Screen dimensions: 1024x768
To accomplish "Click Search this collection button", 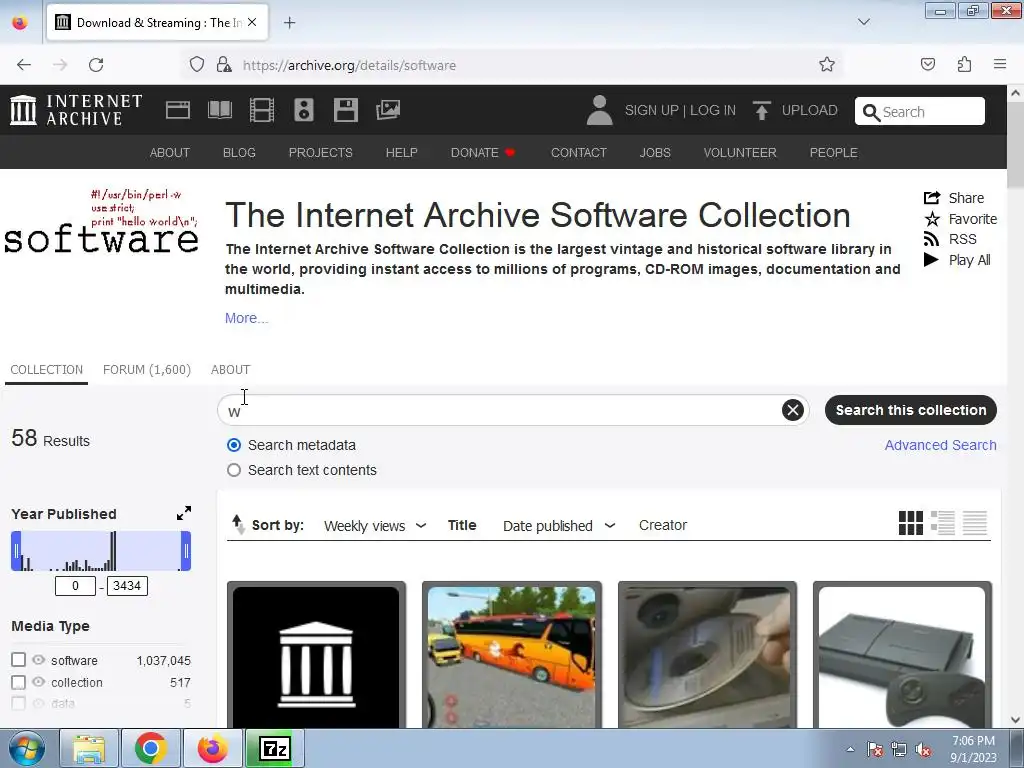I will (910, 410).
